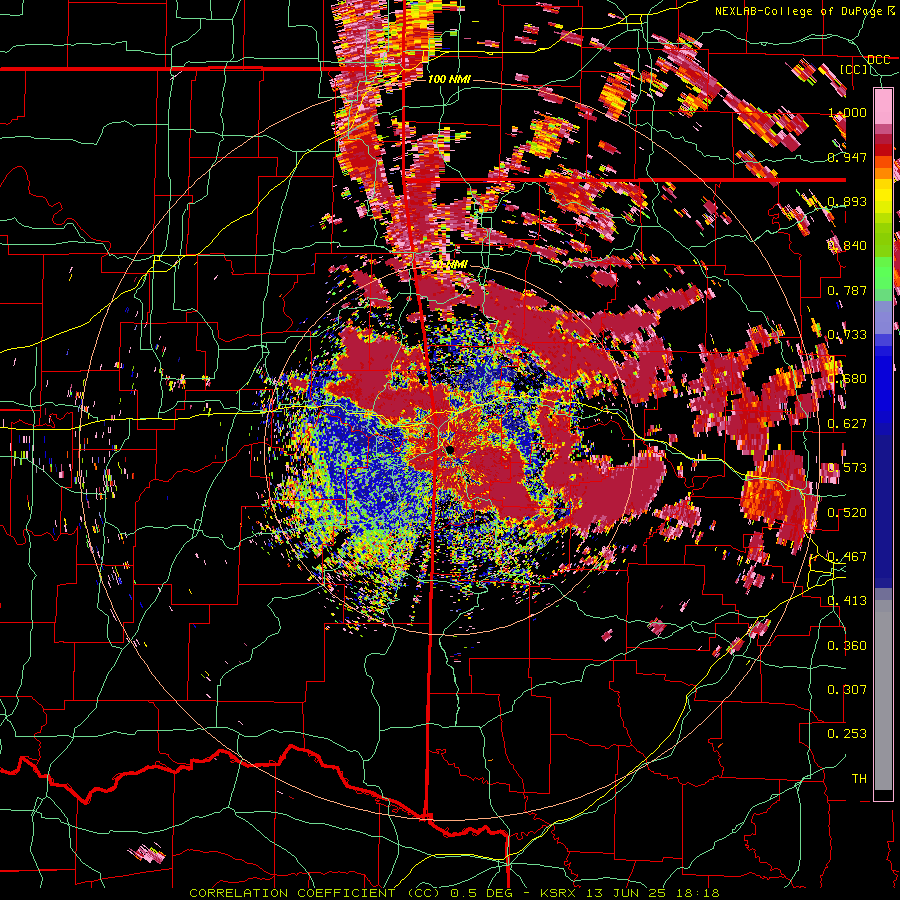Screen dimensions: 900x900
Task: Click the 100 NMI range ring label
Action: 449,79
